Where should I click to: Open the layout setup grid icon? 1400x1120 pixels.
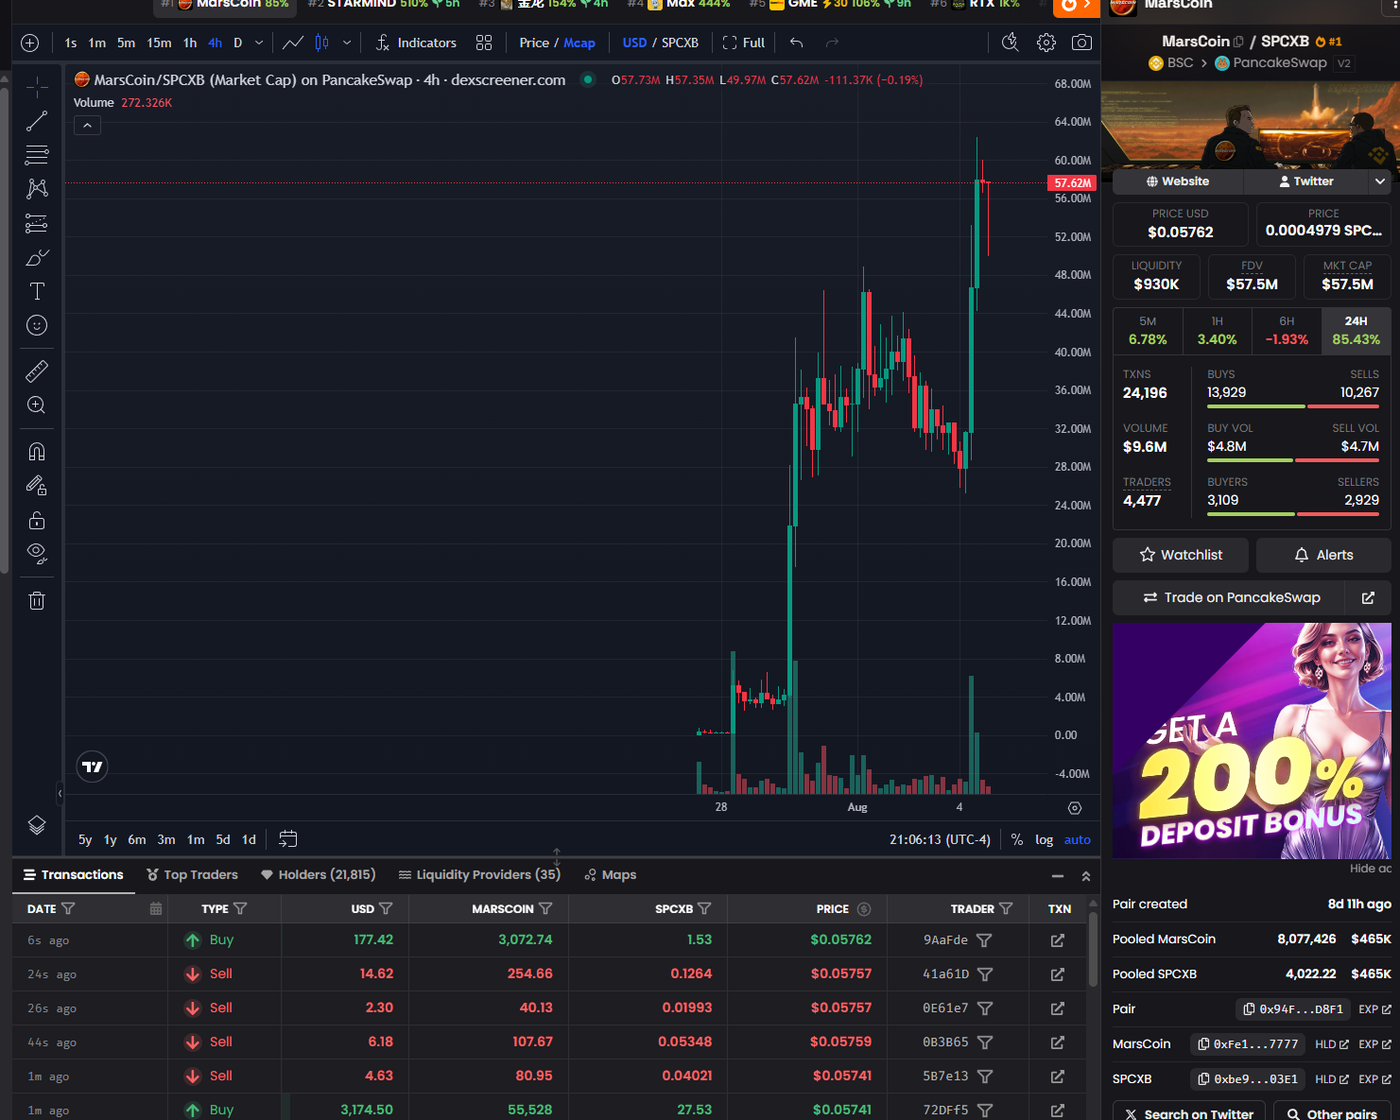click(484, 43)
